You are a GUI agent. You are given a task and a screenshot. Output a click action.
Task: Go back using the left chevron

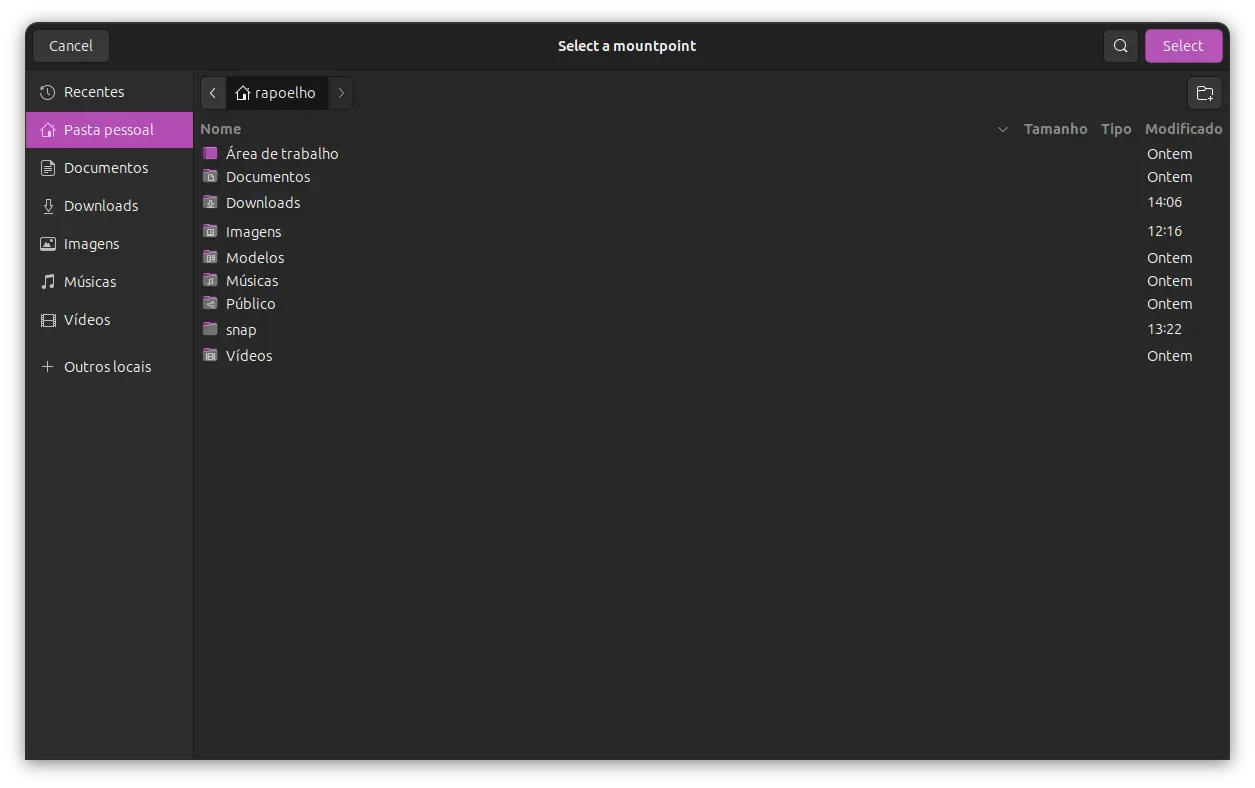pos(213,93)
